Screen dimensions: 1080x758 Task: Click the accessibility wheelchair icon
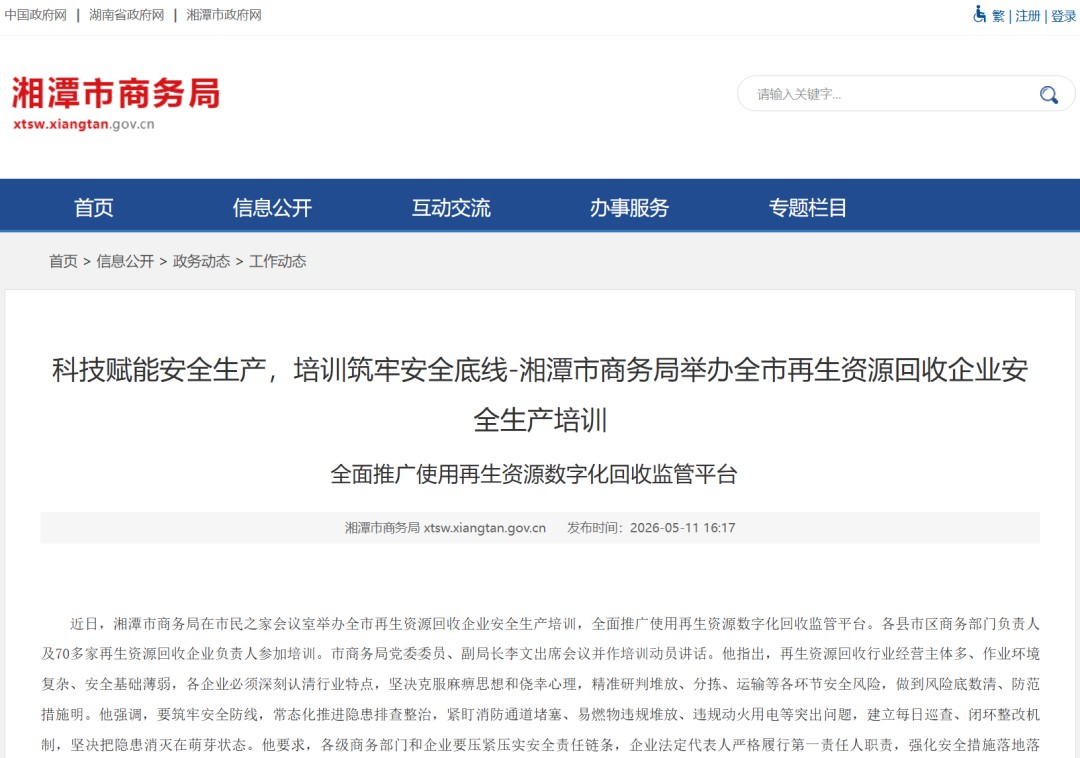(979, 14)
